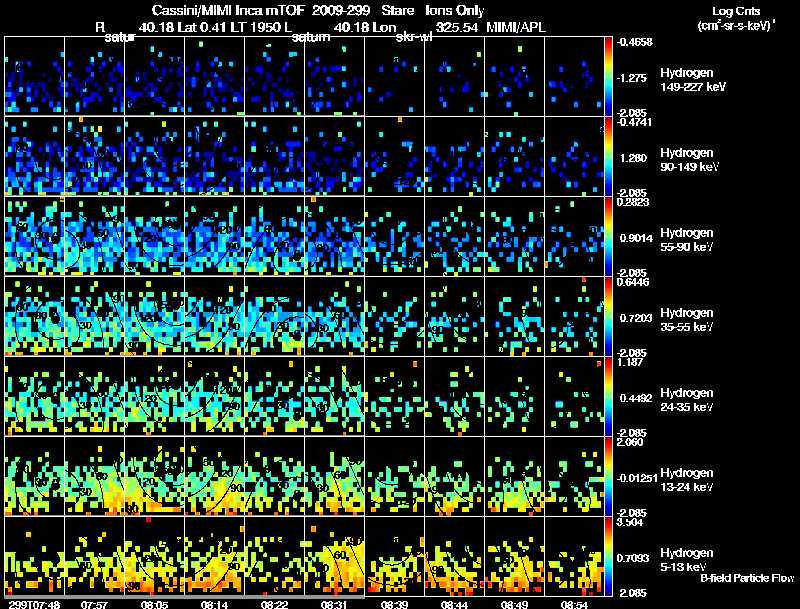This screenshot has height=609, width=800.
Task: Click the Cassini/MIMI Inca mTOF title
Action: click(x=228, y=10)
